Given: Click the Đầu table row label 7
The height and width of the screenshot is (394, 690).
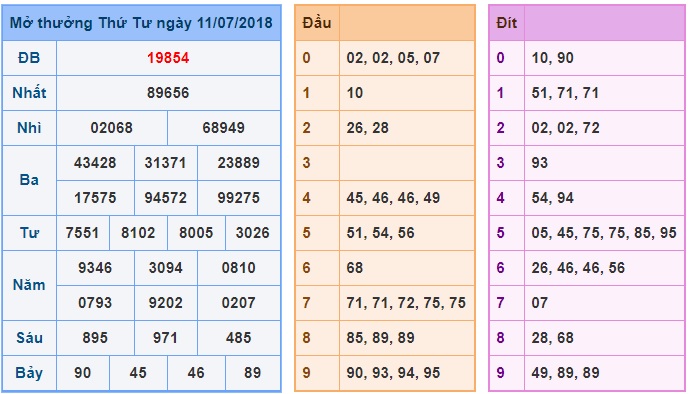Looking at the screenshot, I should tap(306, 303).
